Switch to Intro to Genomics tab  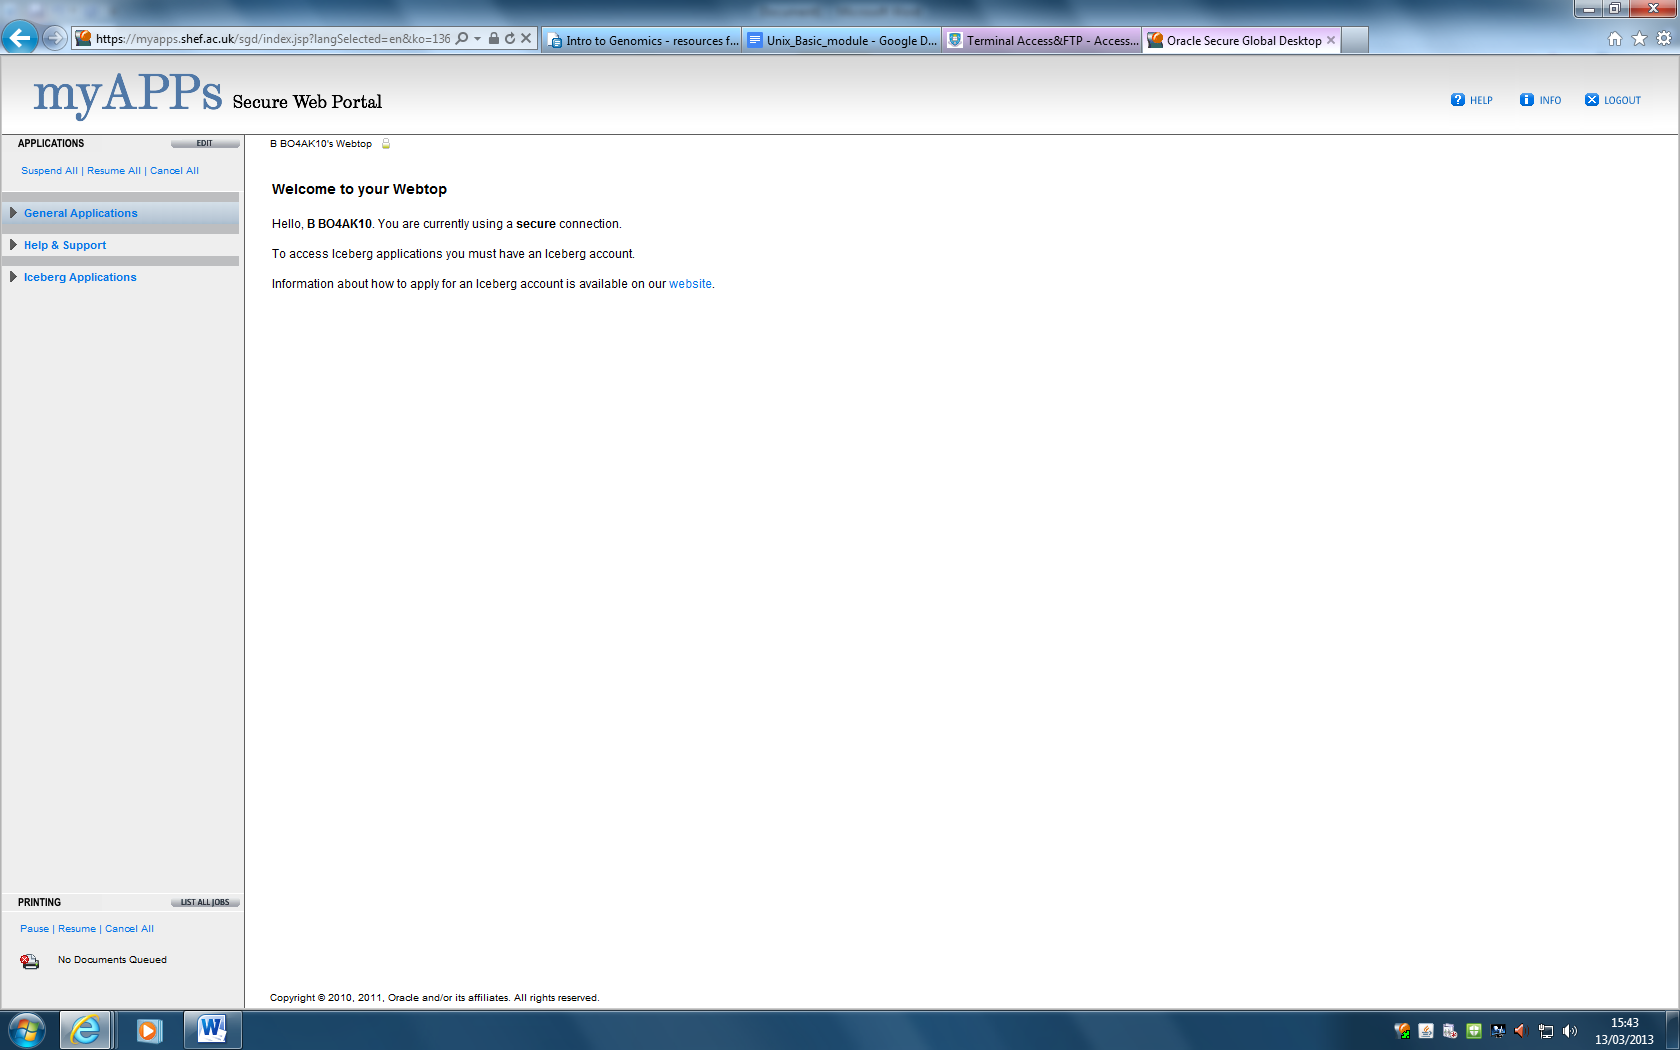642,41
